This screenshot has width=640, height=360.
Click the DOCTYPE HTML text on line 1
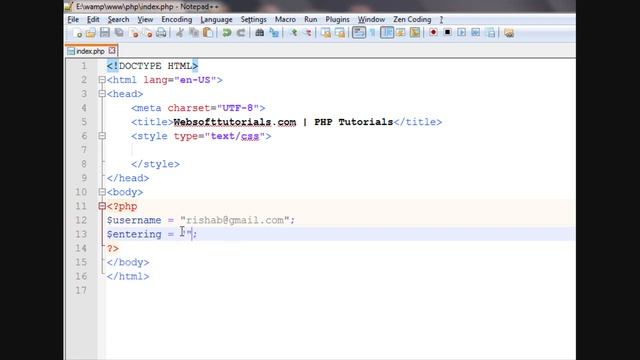156,66
